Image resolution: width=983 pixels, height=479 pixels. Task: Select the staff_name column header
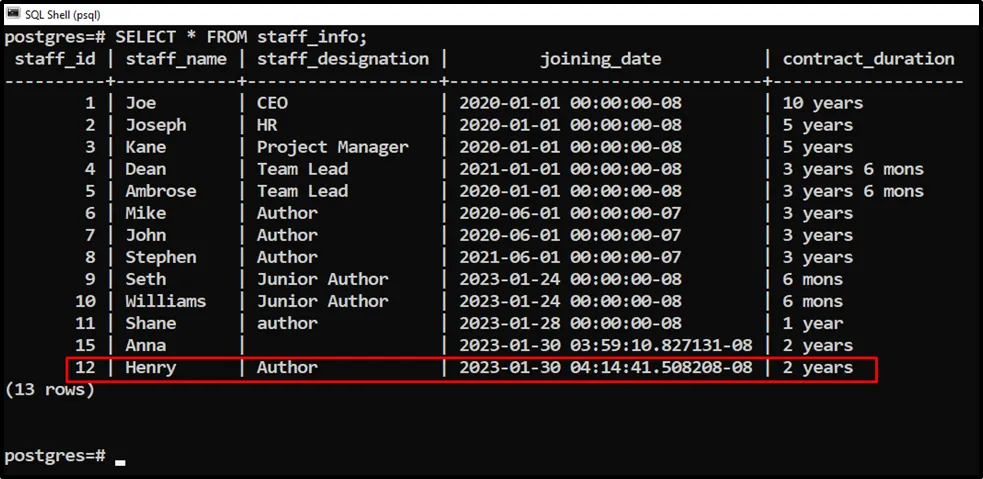click(177, 59)
